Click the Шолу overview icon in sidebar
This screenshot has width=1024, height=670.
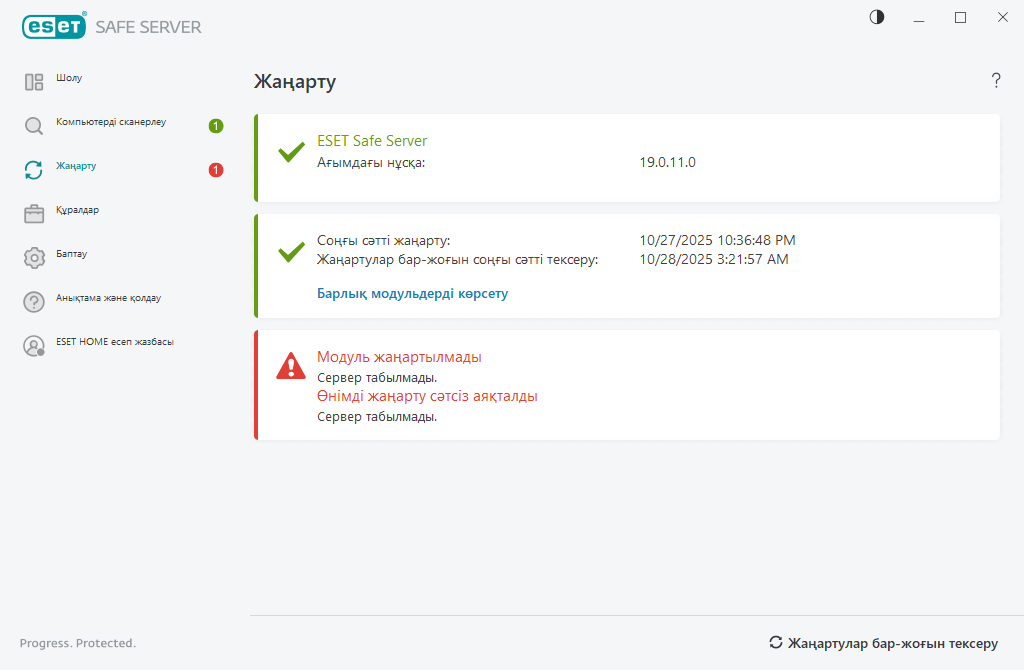(34, 82)
